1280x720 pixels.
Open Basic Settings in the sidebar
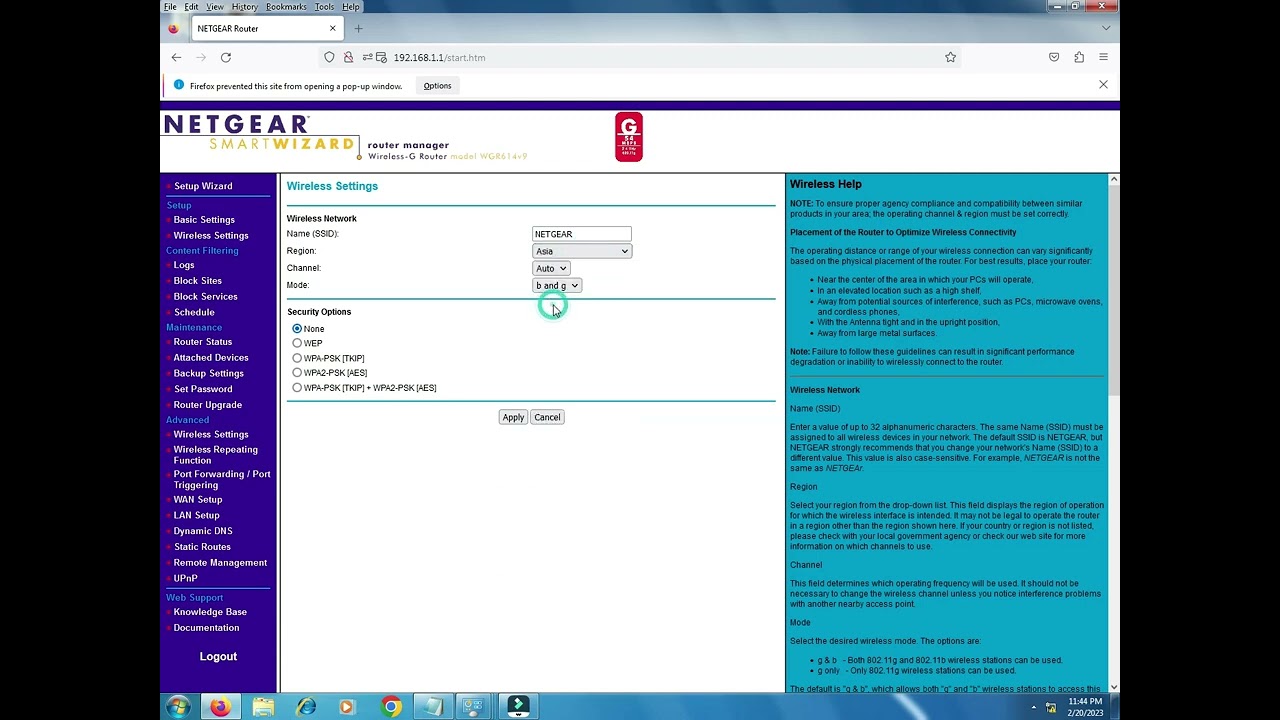(204, 220)
